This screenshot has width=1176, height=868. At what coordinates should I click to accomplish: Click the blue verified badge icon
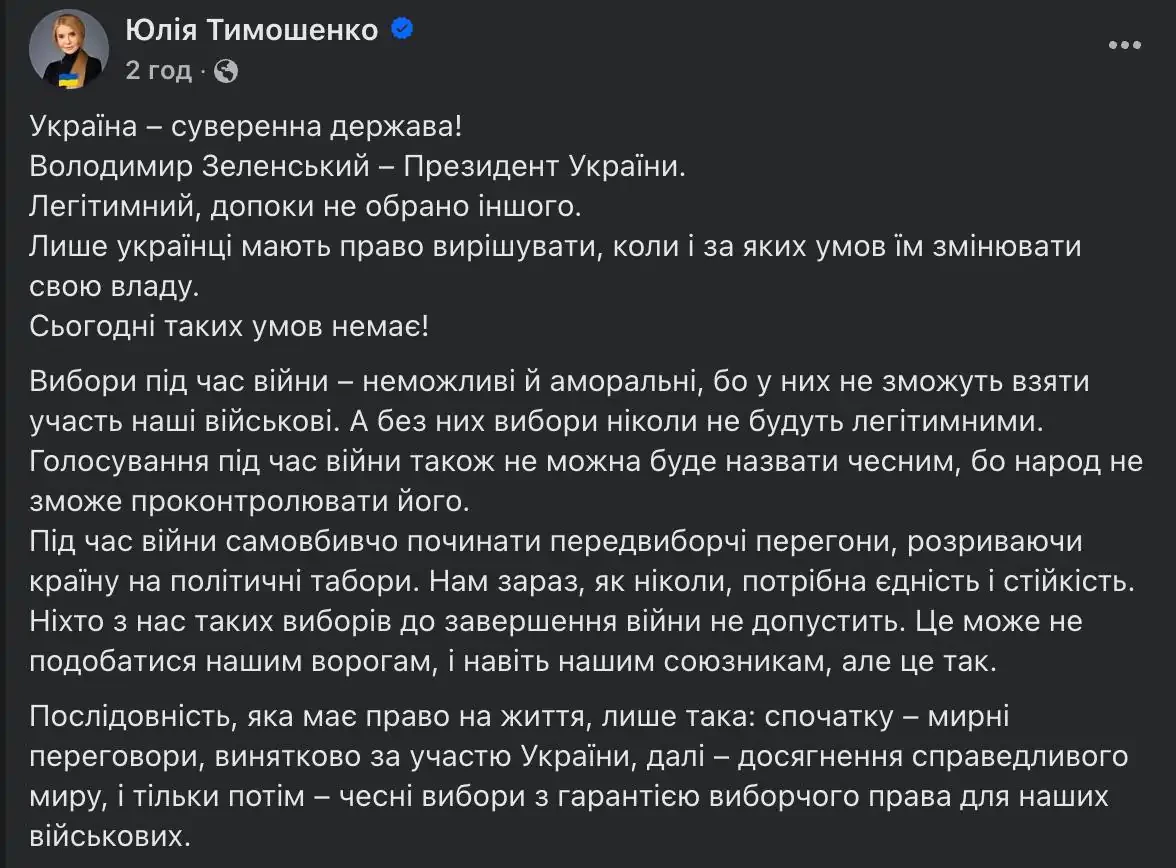click(x=402, y=30)
